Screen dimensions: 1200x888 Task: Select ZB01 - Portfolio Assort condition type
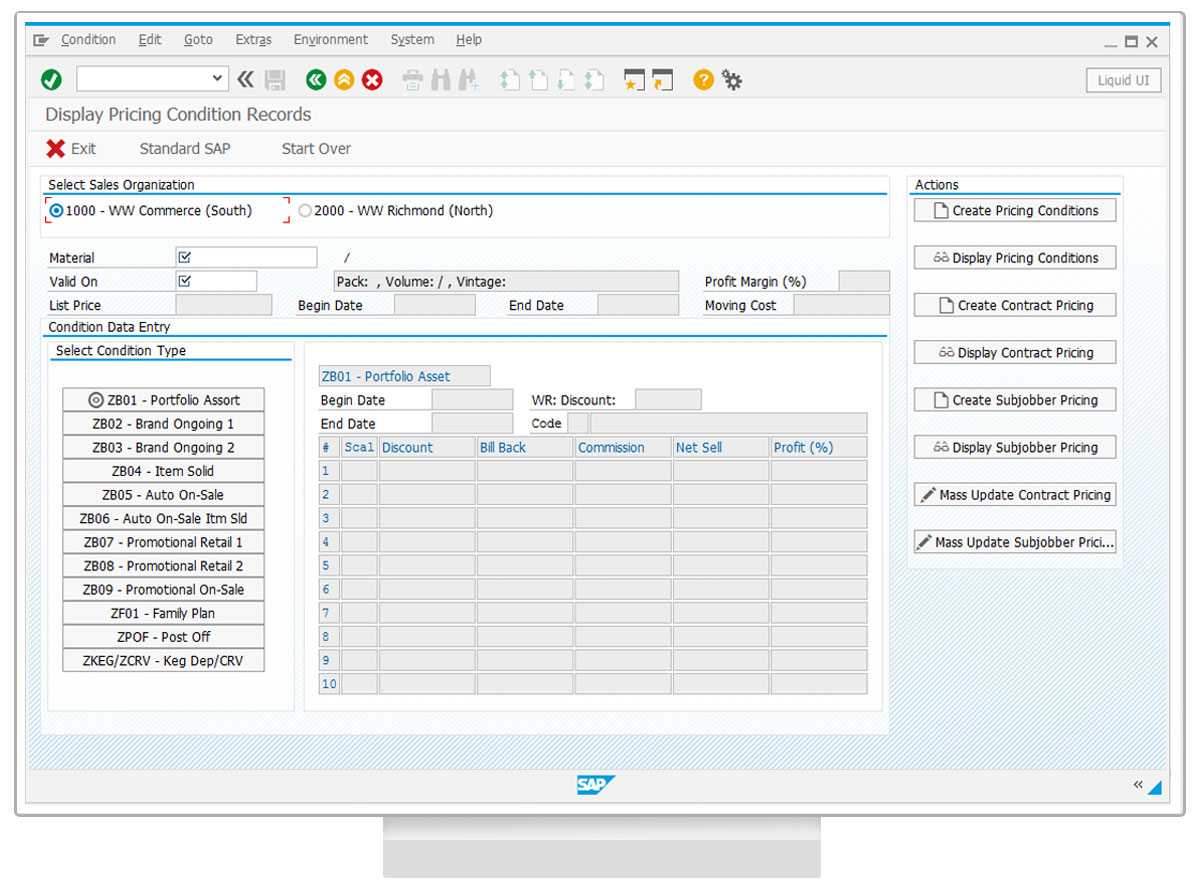coord(163,400)
